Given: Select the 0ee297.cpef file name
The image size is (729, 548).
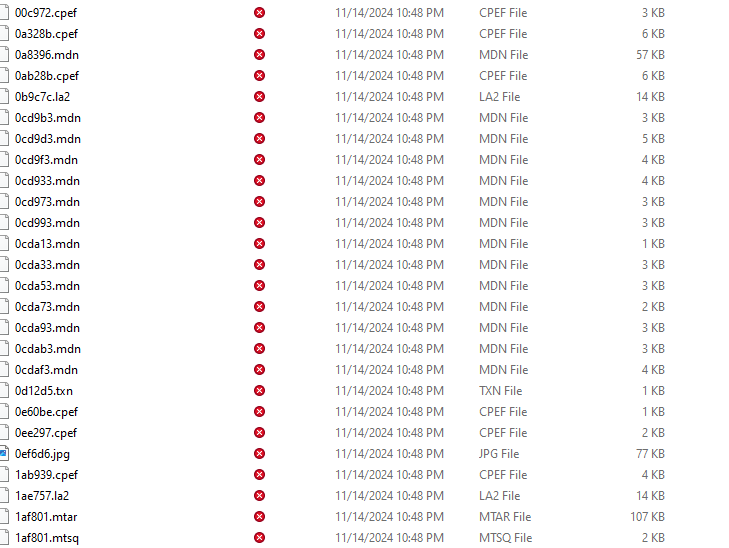Looking at the screenshot, I should click(x=46, y=433).
